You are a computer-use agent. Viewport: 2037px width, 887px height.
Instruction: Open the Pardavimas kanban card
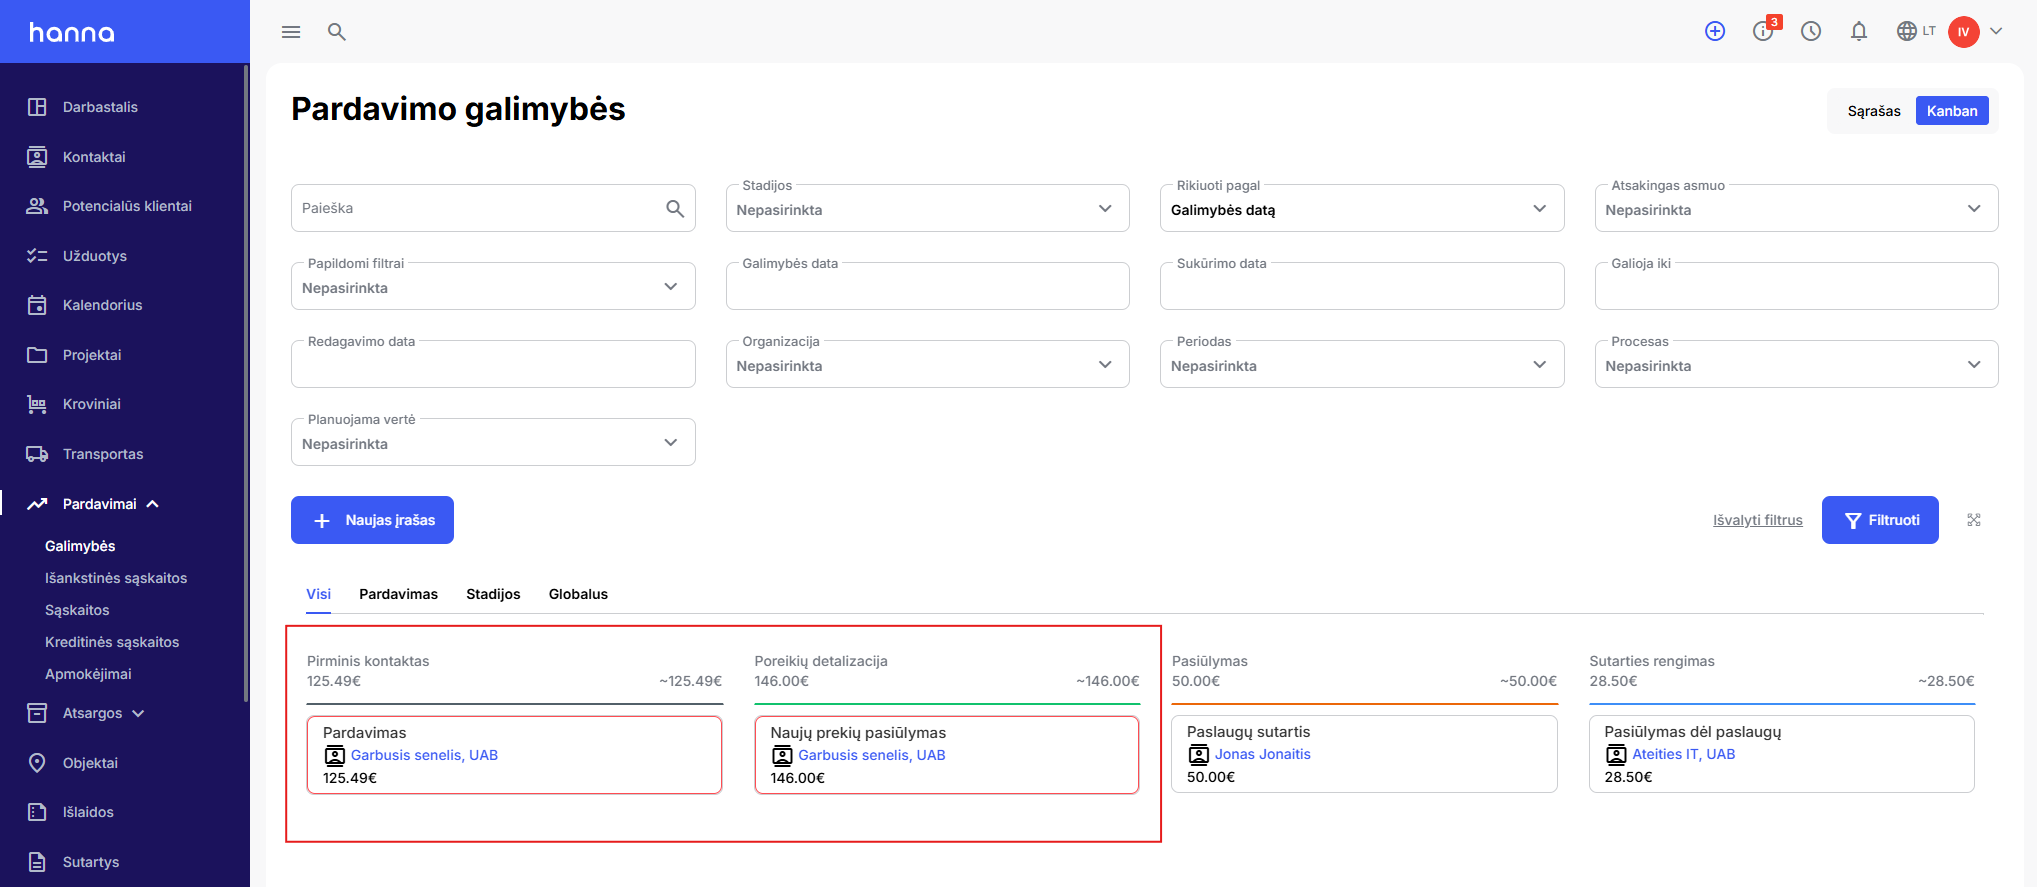click(514, 755)
